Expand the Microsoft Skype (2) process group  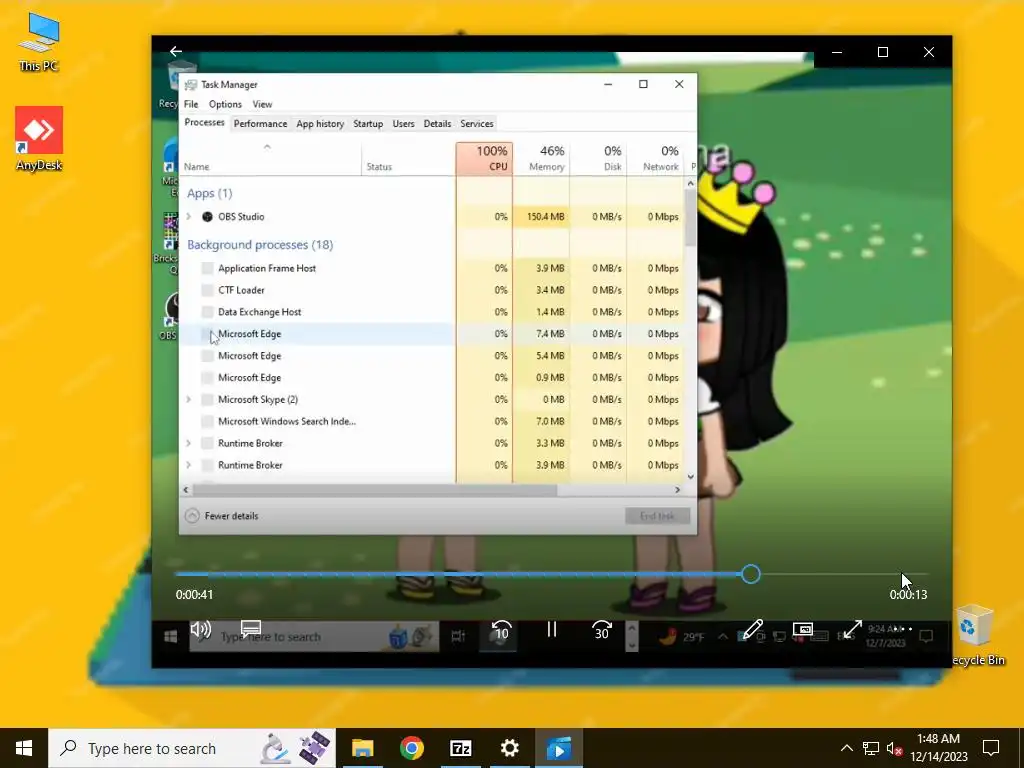pos(189,399)
